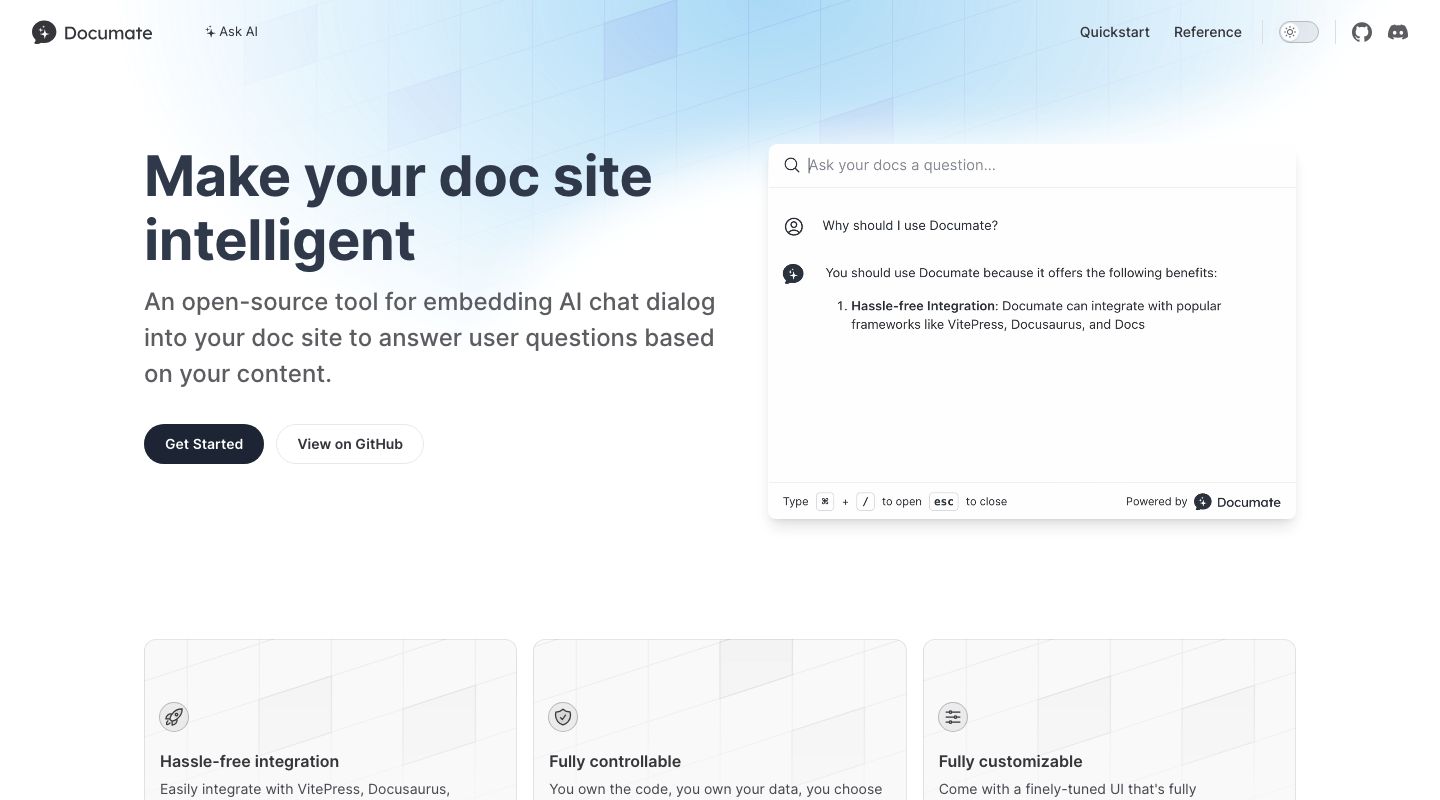
Task: Open the Ask AI chat
Action: click(231, 32)
